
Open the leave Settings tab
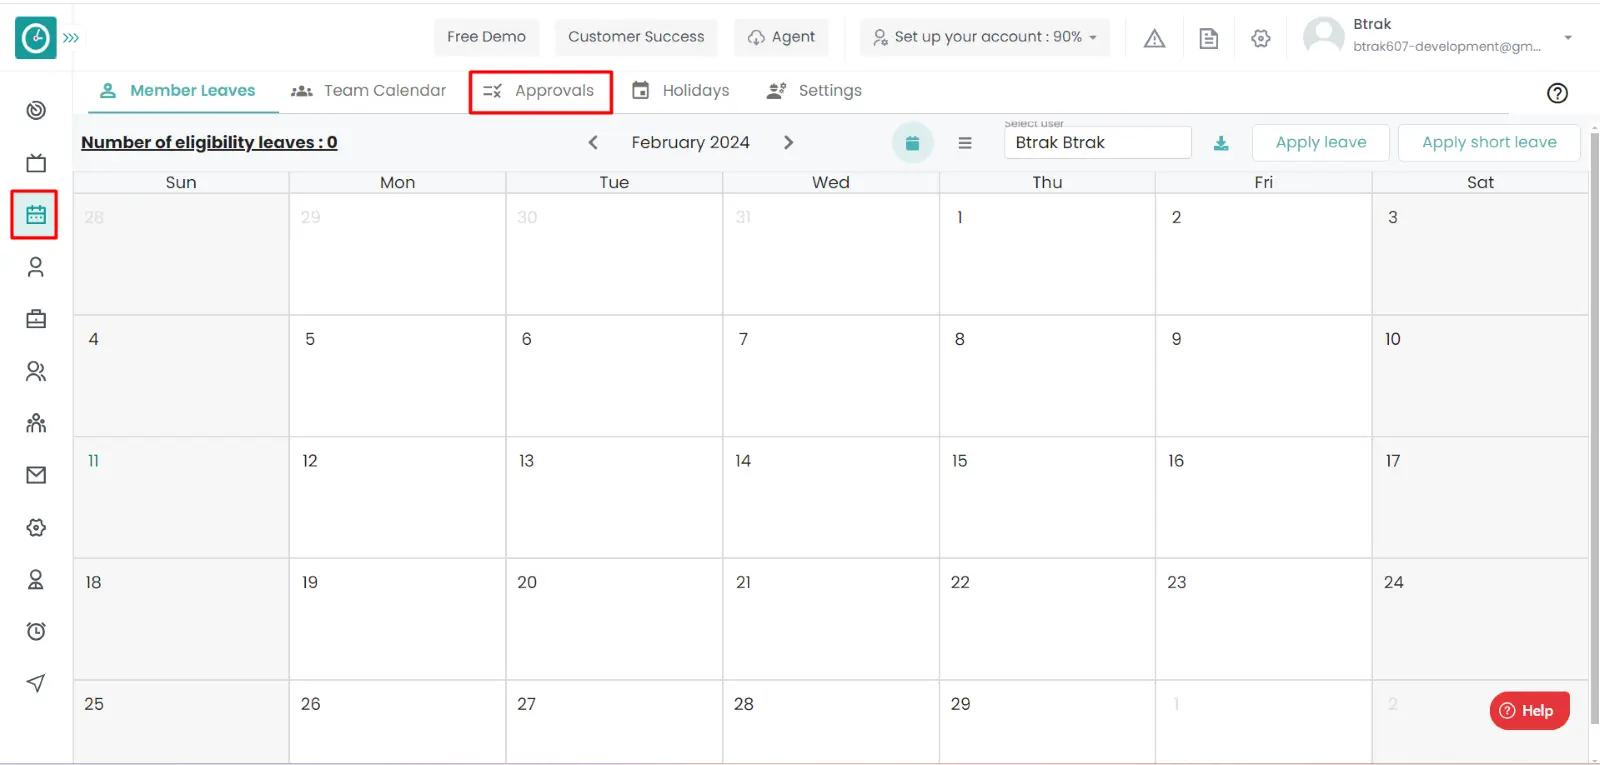[x=814, y=91]
